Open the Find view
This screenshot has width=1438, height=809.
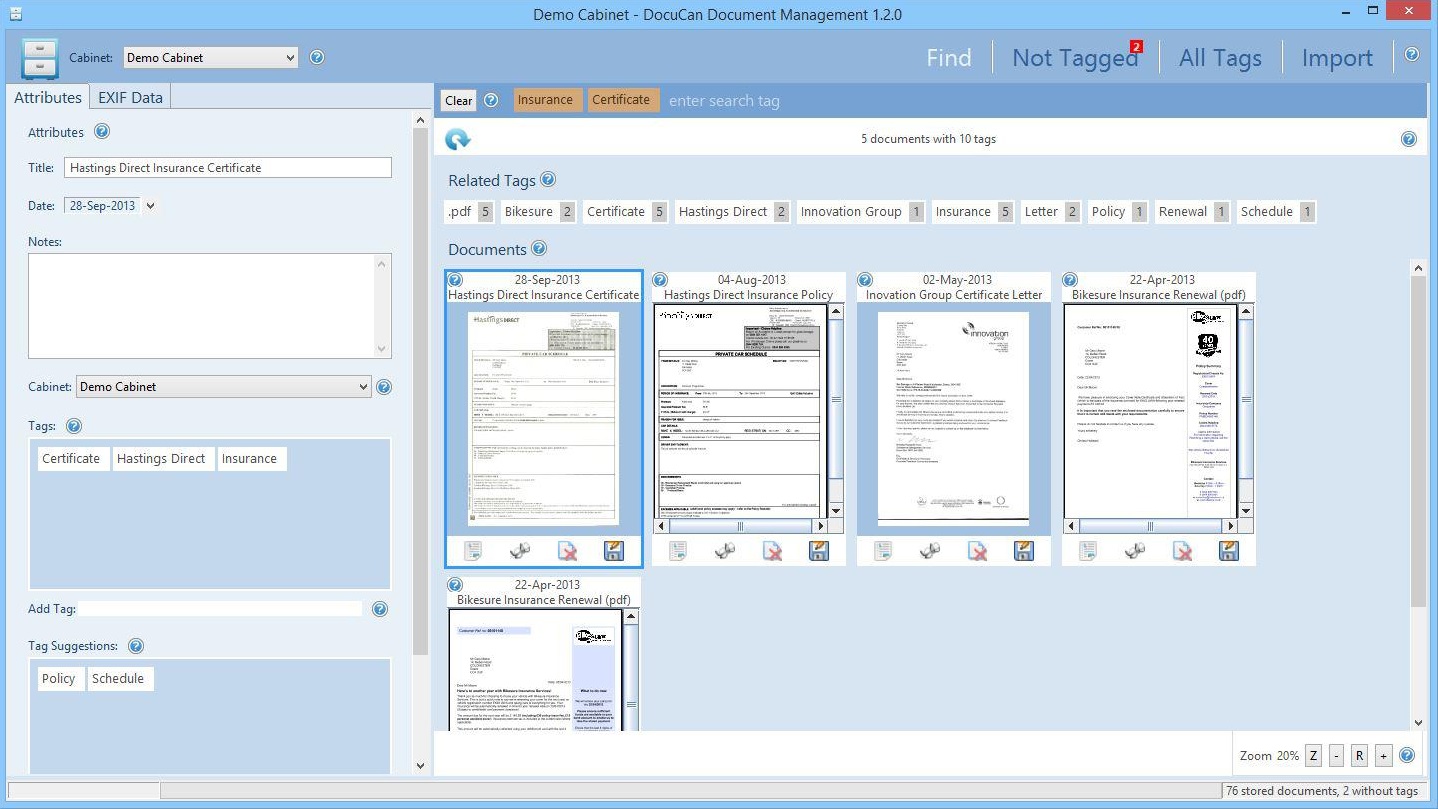pyautogui.click(x=949, y=58)
